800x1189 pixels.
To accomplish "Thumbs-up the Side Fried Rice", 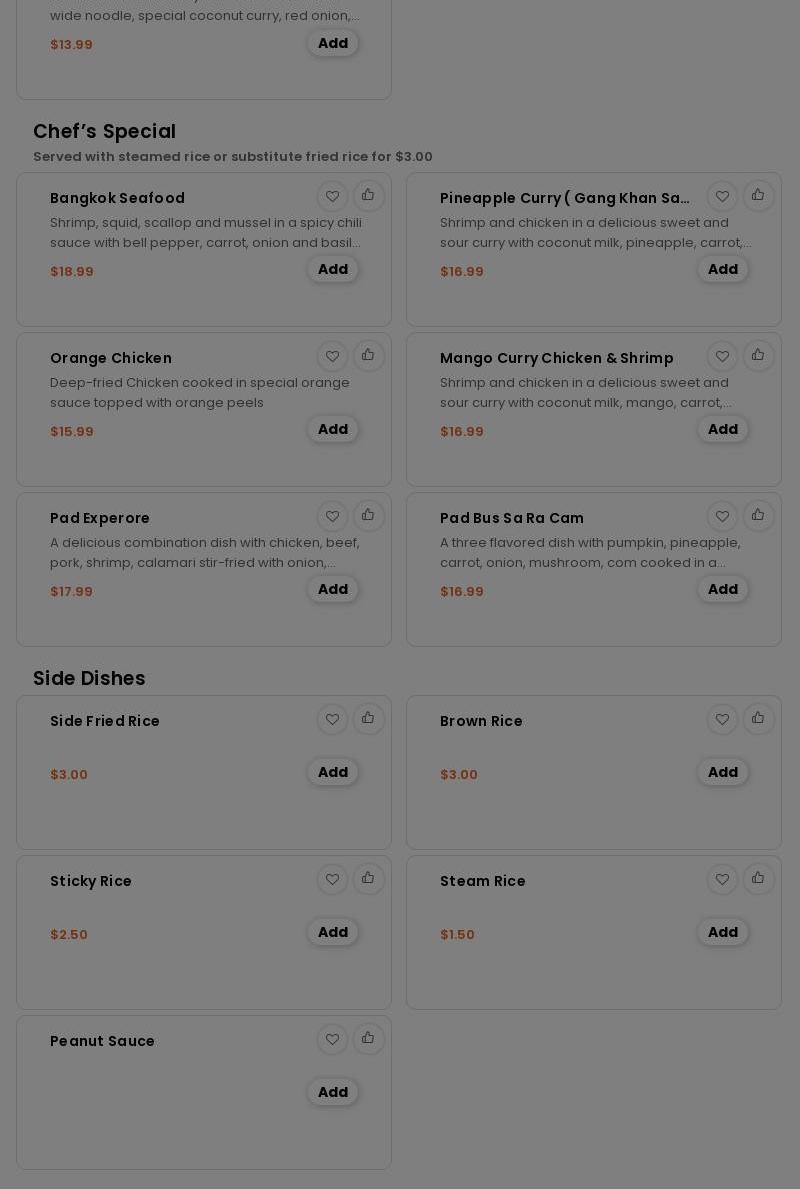I will point(368,719).
